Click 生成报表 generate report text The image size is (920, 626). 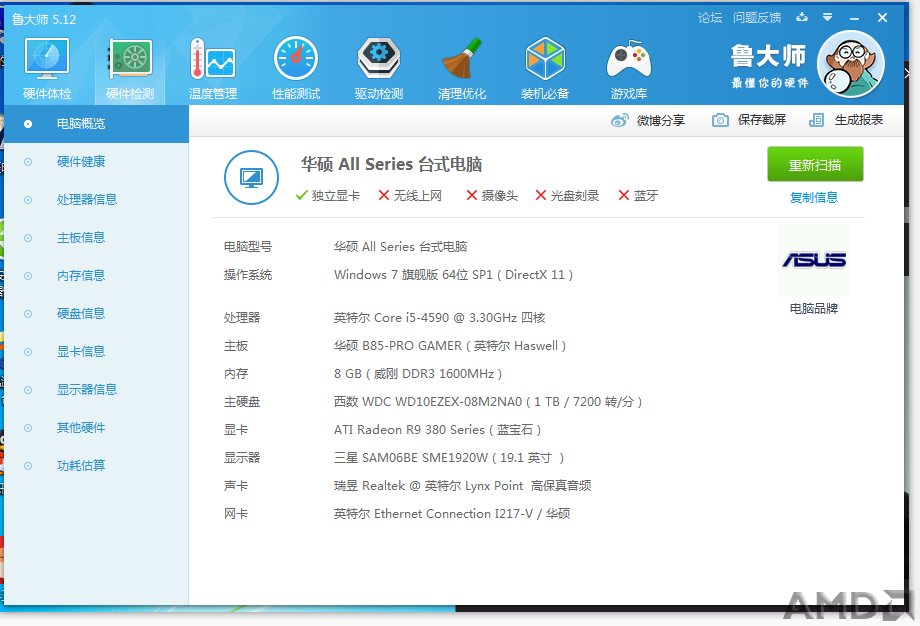tap(859, 120)
